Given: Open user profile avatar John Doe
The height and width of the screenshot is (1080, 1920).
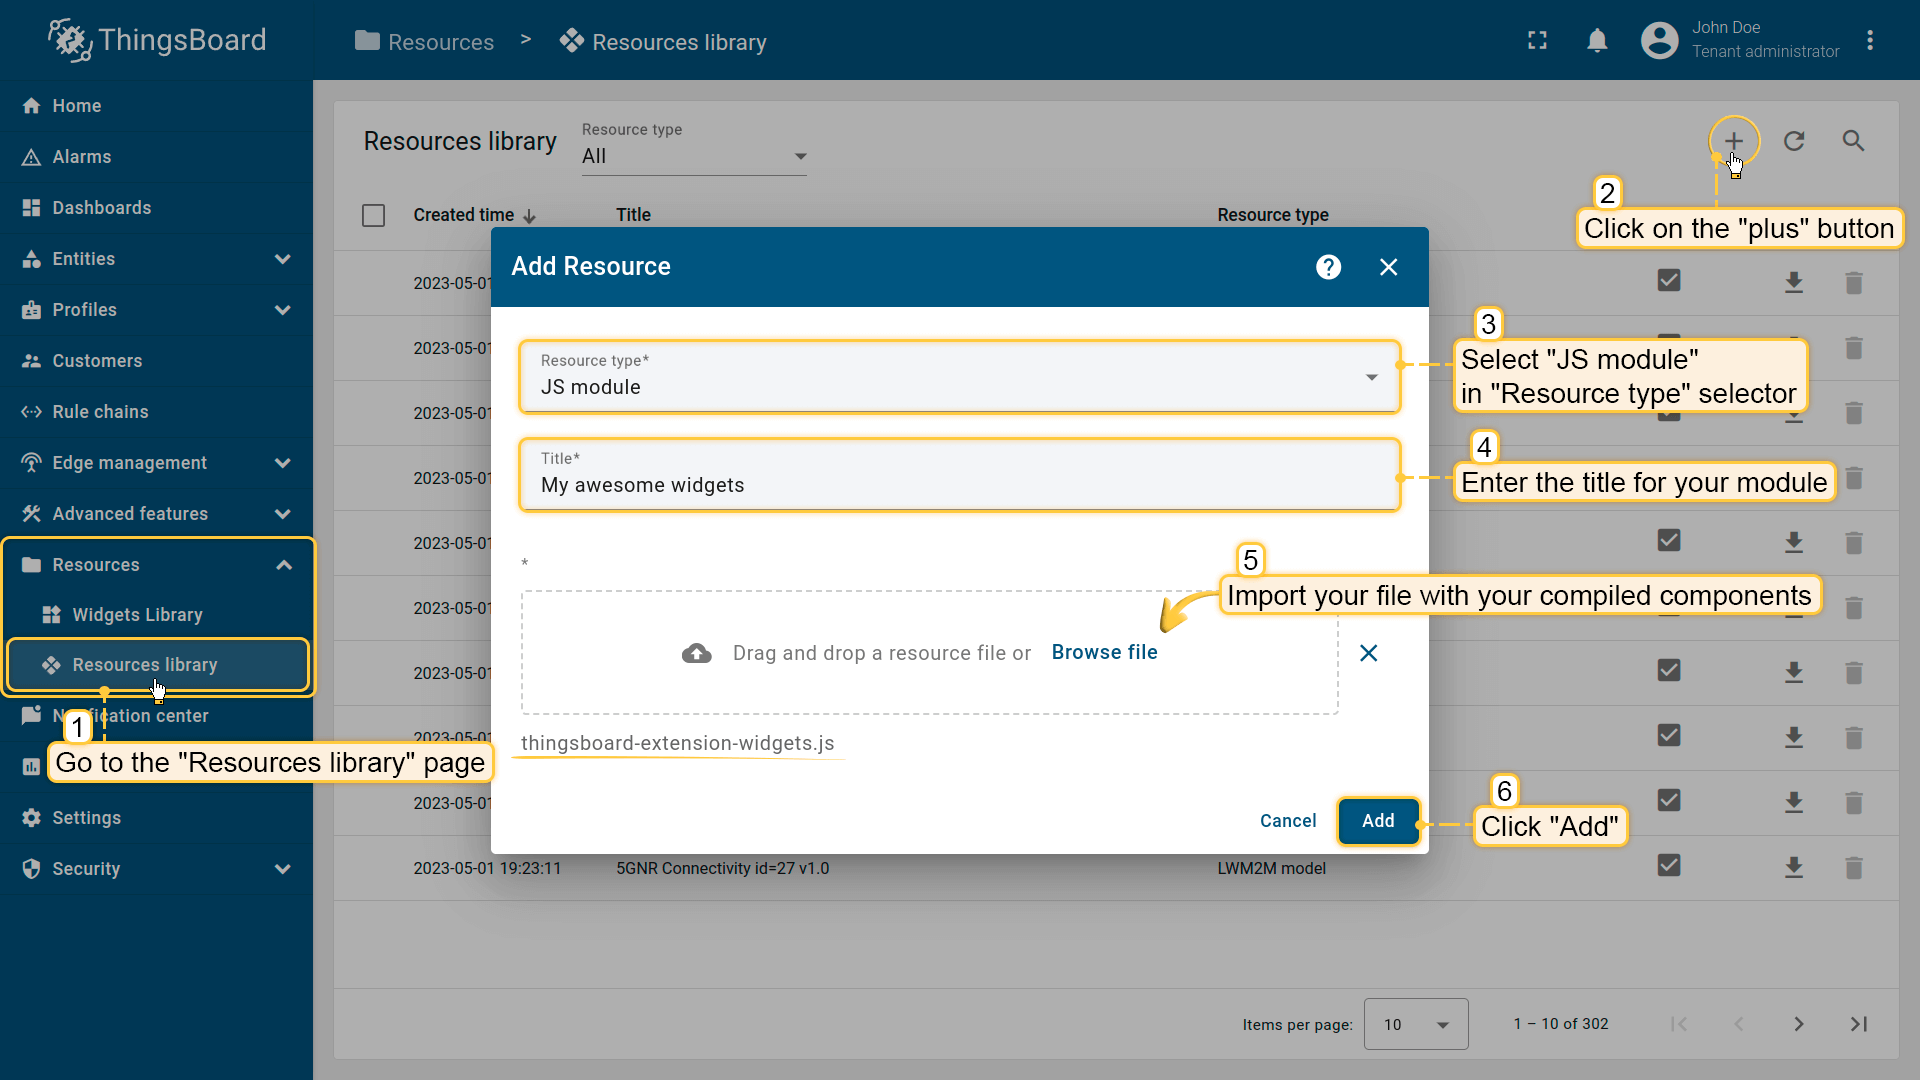Looking at the screenshot, I should (1660, 40).
